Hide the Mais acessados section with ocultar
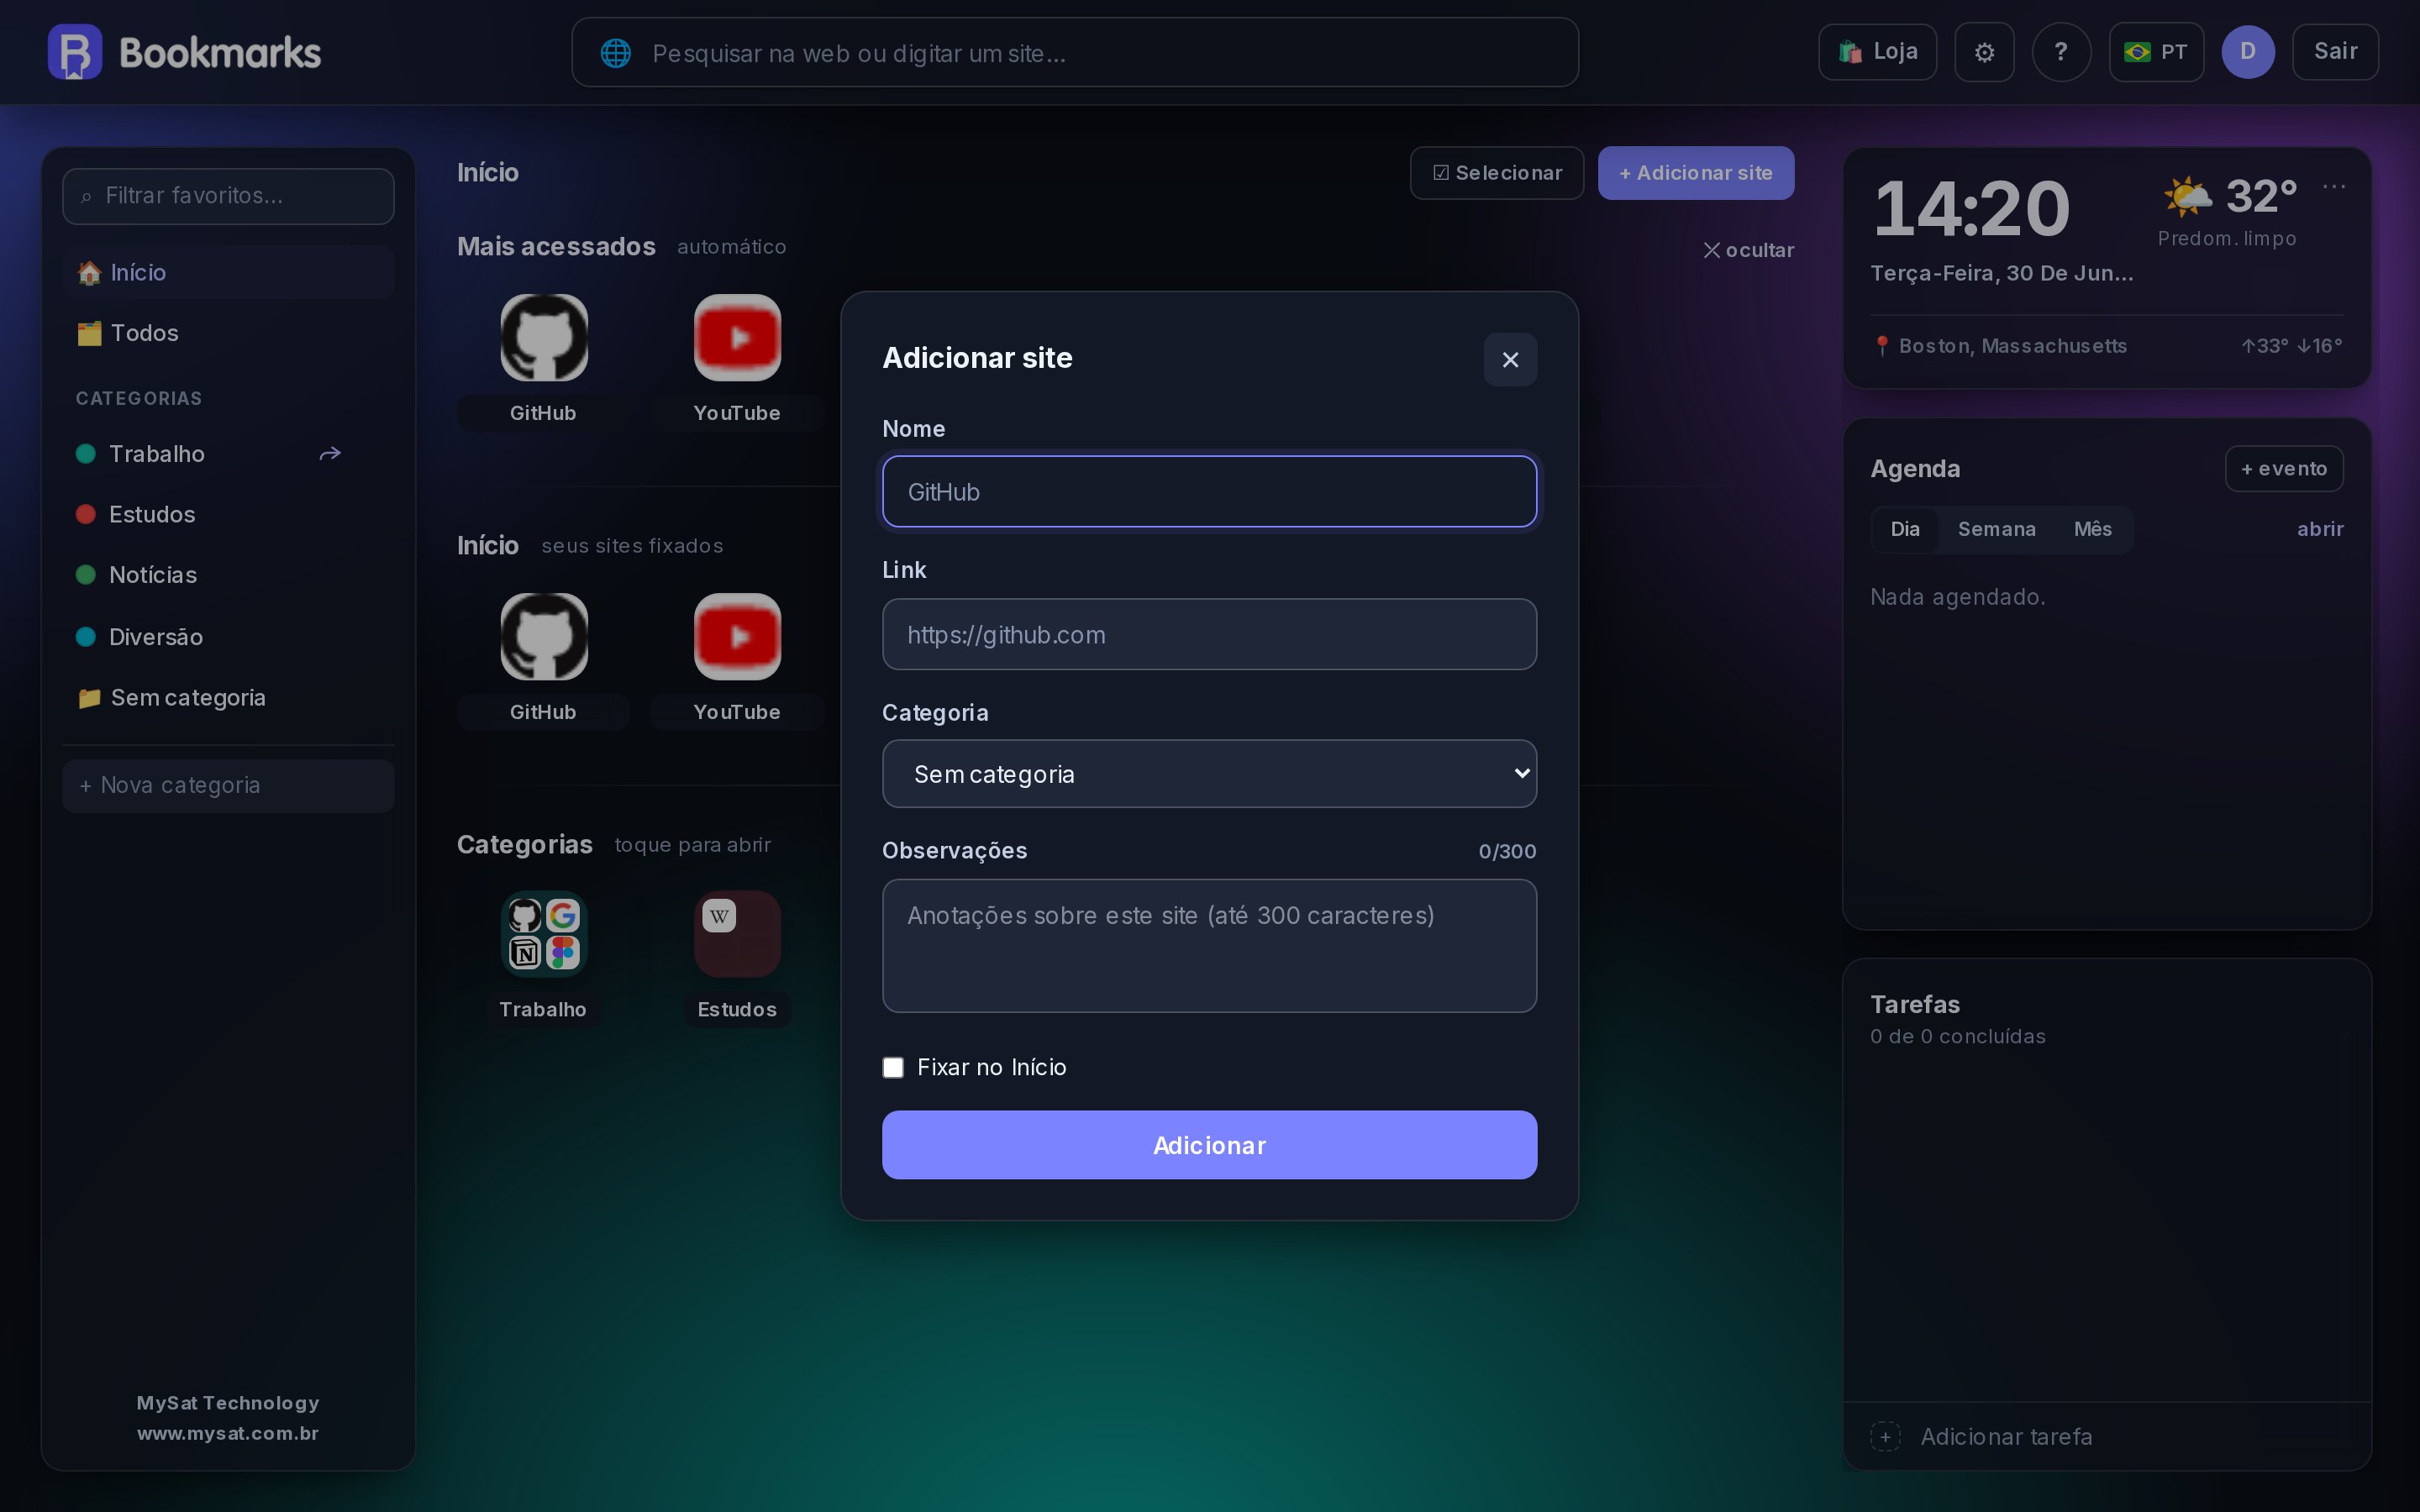Screen dimensions: 2420x1512 tap(1748, 250)
